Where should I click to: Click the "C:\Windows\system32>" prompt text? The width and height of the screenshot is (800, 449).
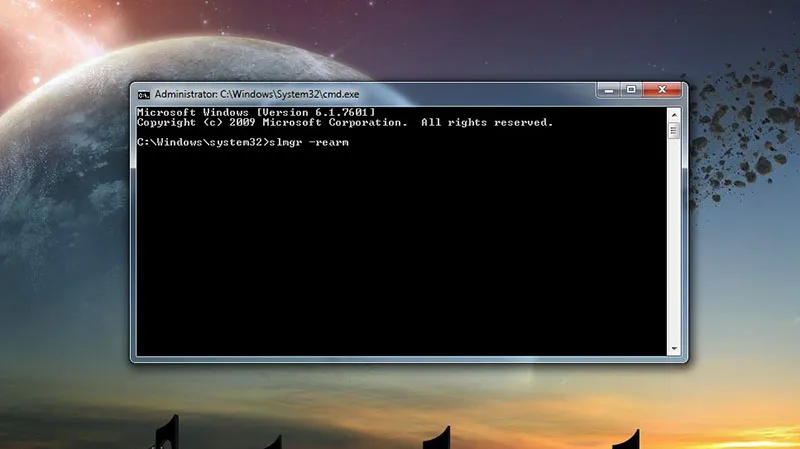pyautogui.click(x=198, y=143)
